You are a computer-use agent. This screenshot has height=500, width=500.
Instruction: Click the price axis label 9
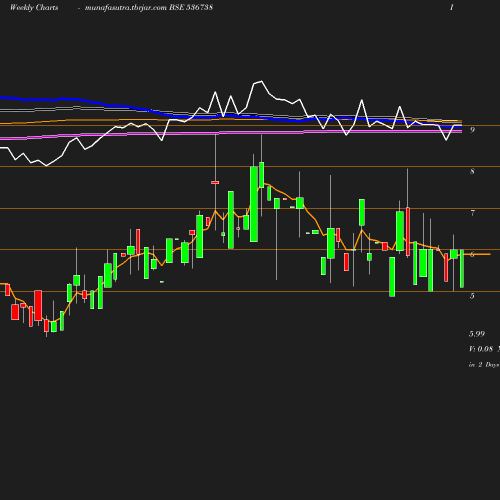(x=472, y=130)
